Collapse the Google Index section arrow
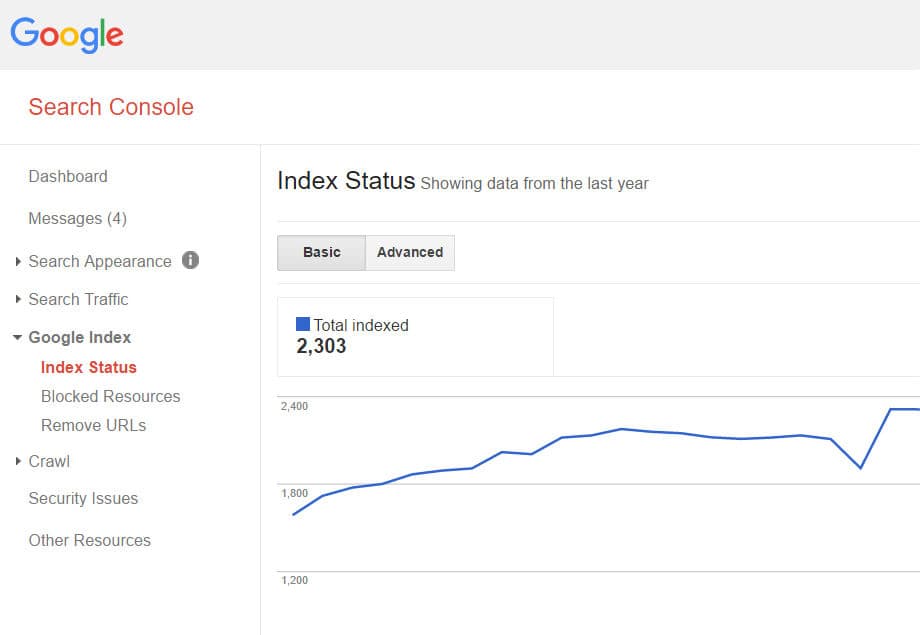Viewport: 920px width, 635px height. (x=18, y=337)
